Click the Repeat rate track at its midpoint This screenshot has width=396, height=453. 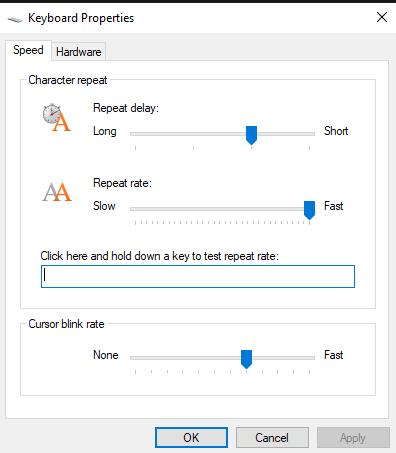[222, 209]
